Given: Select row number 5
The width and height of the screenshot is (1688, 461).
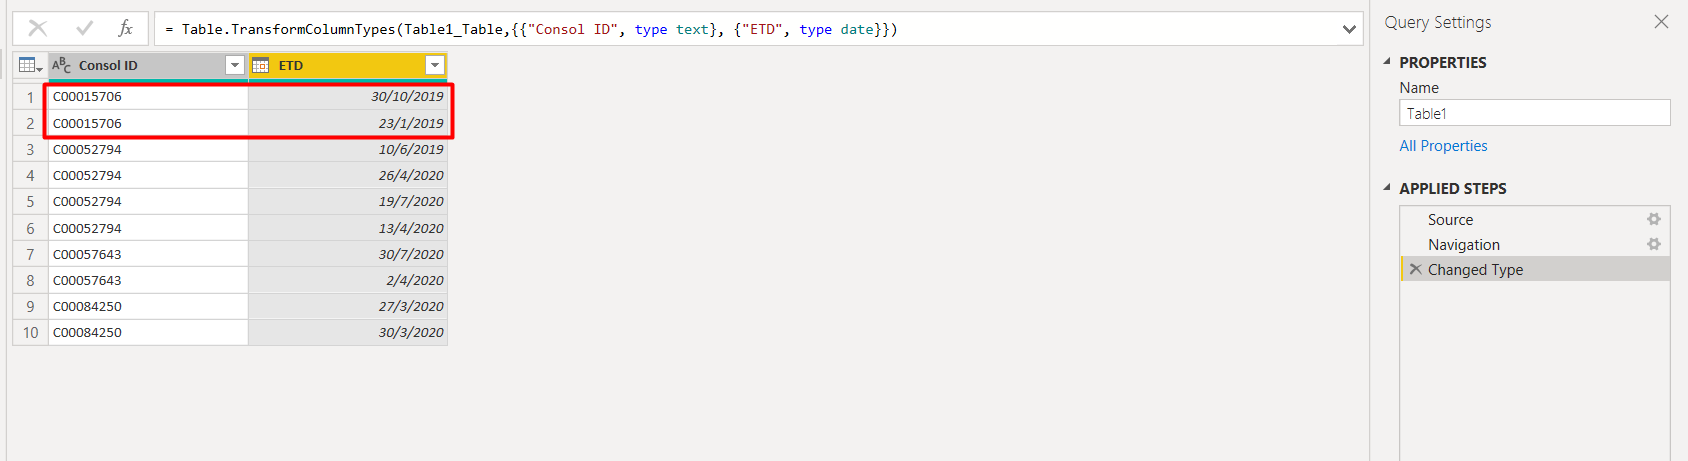Looking at the screenshot, I should coord(30,201).
